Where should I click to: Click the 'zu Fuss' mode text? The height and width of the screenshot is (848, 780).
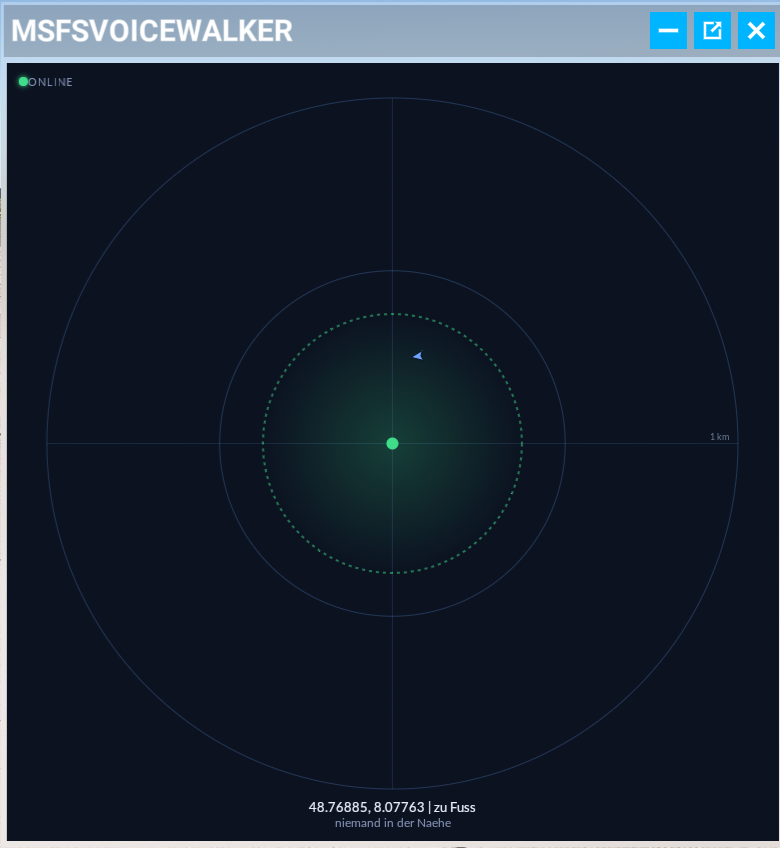454,807
